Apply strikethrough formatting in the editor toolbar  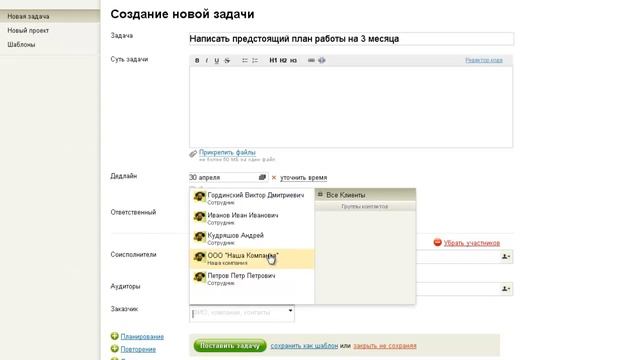click(x=227, y=60)
